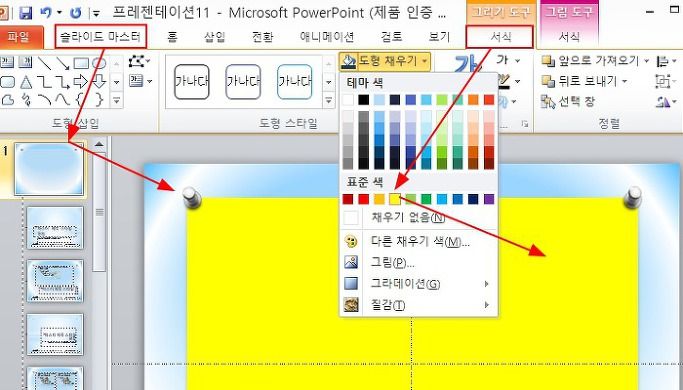Switch to the 슬라이드 마스터 tab
The height and width of the screenshot is (390, 683).
pos(101,36)
